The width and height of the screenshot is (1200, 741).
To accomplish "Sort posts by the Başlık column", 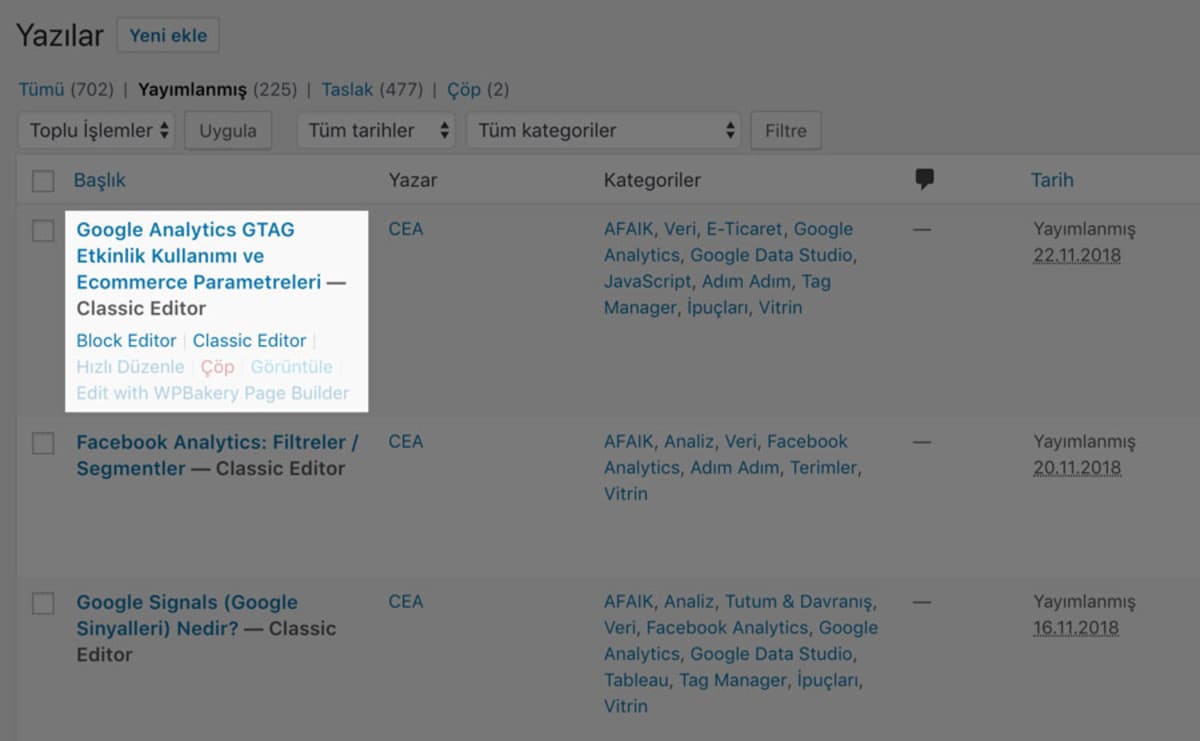I will coord(100,181).
